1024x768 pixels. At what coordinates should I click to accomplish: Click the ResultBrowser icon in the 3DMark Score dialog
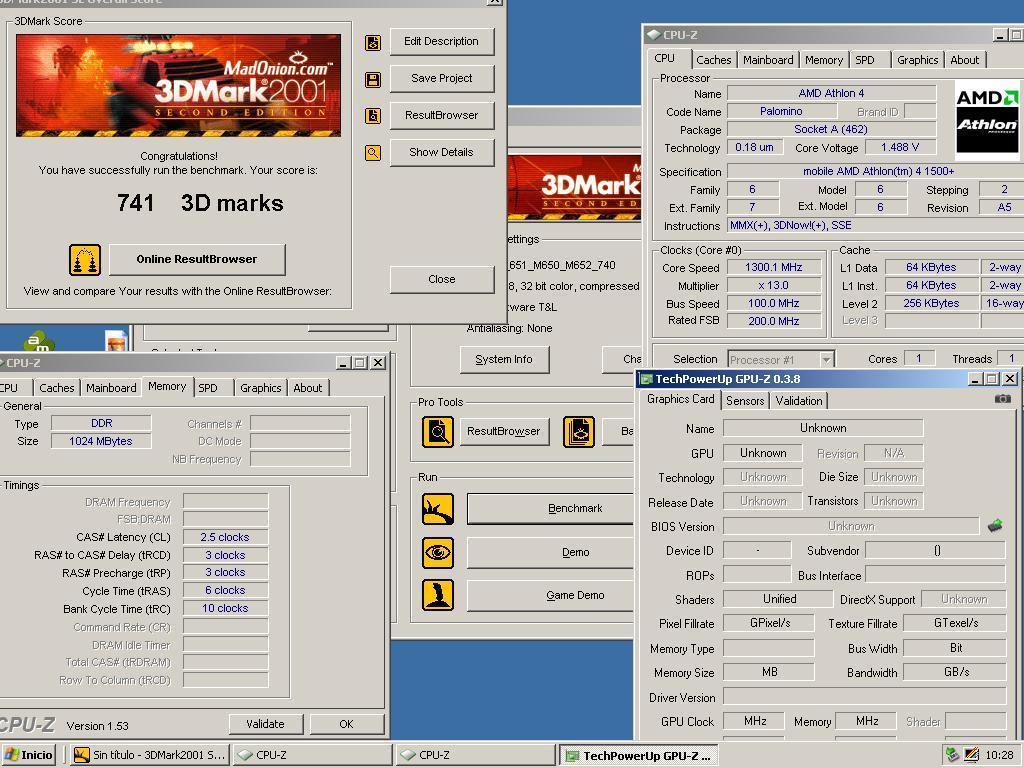[x=373, y=116]
